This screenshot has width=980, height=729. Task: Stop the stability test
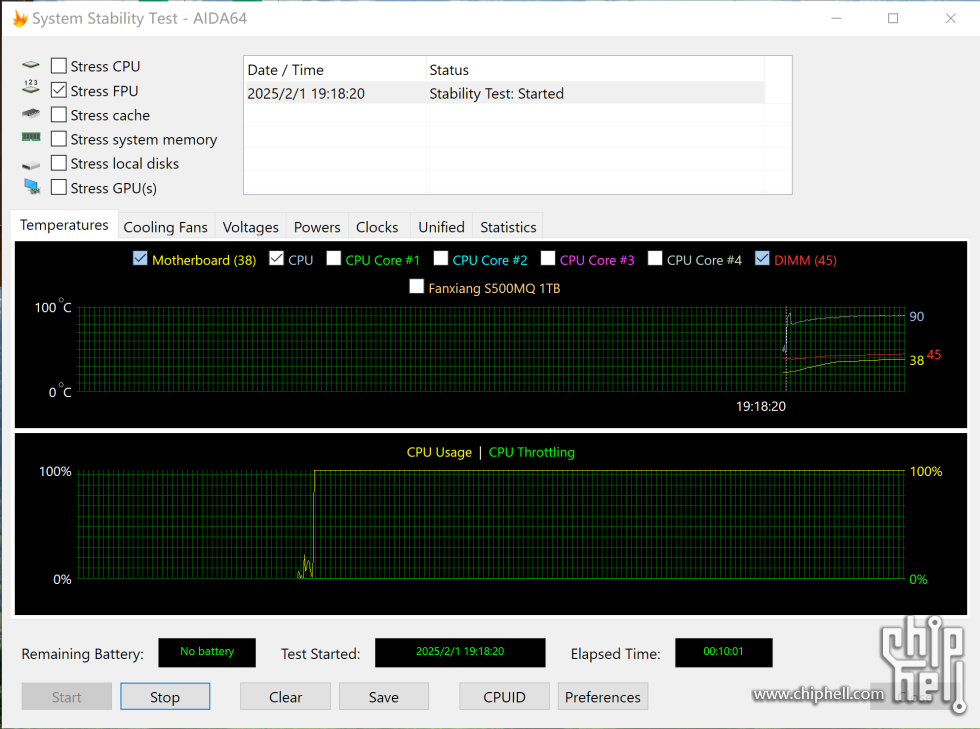165,696
